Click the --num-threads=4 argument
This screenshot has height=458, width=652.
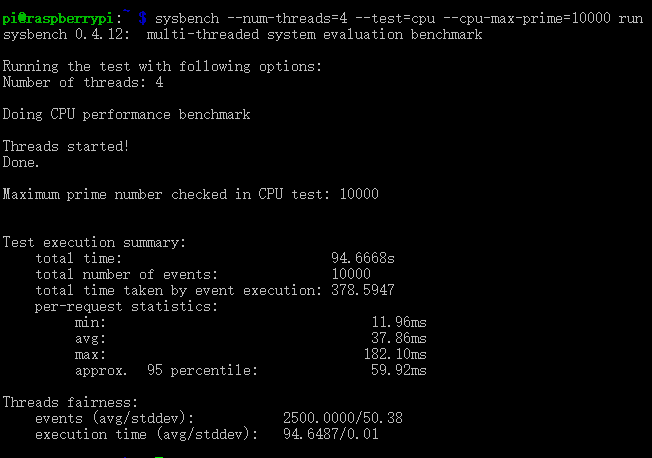click(287, 18)
